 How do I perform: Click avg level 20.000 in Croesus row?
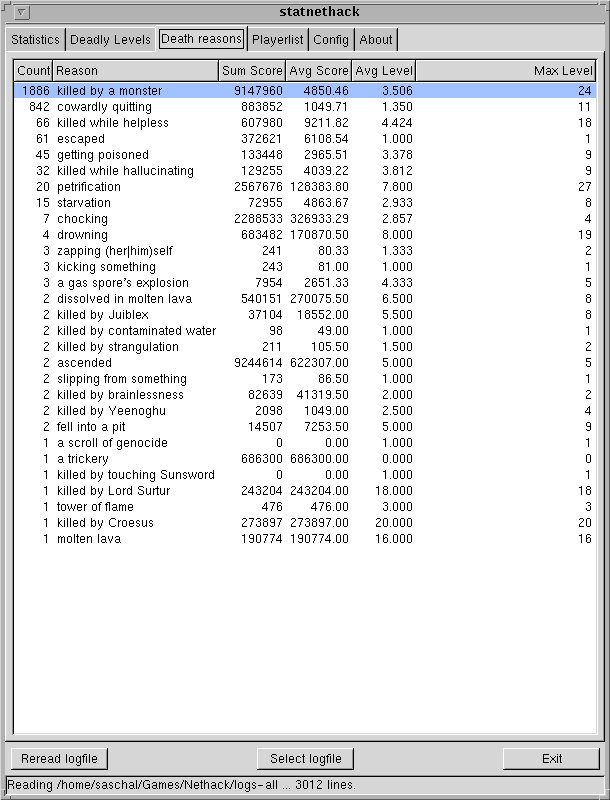tap(394, 522)
